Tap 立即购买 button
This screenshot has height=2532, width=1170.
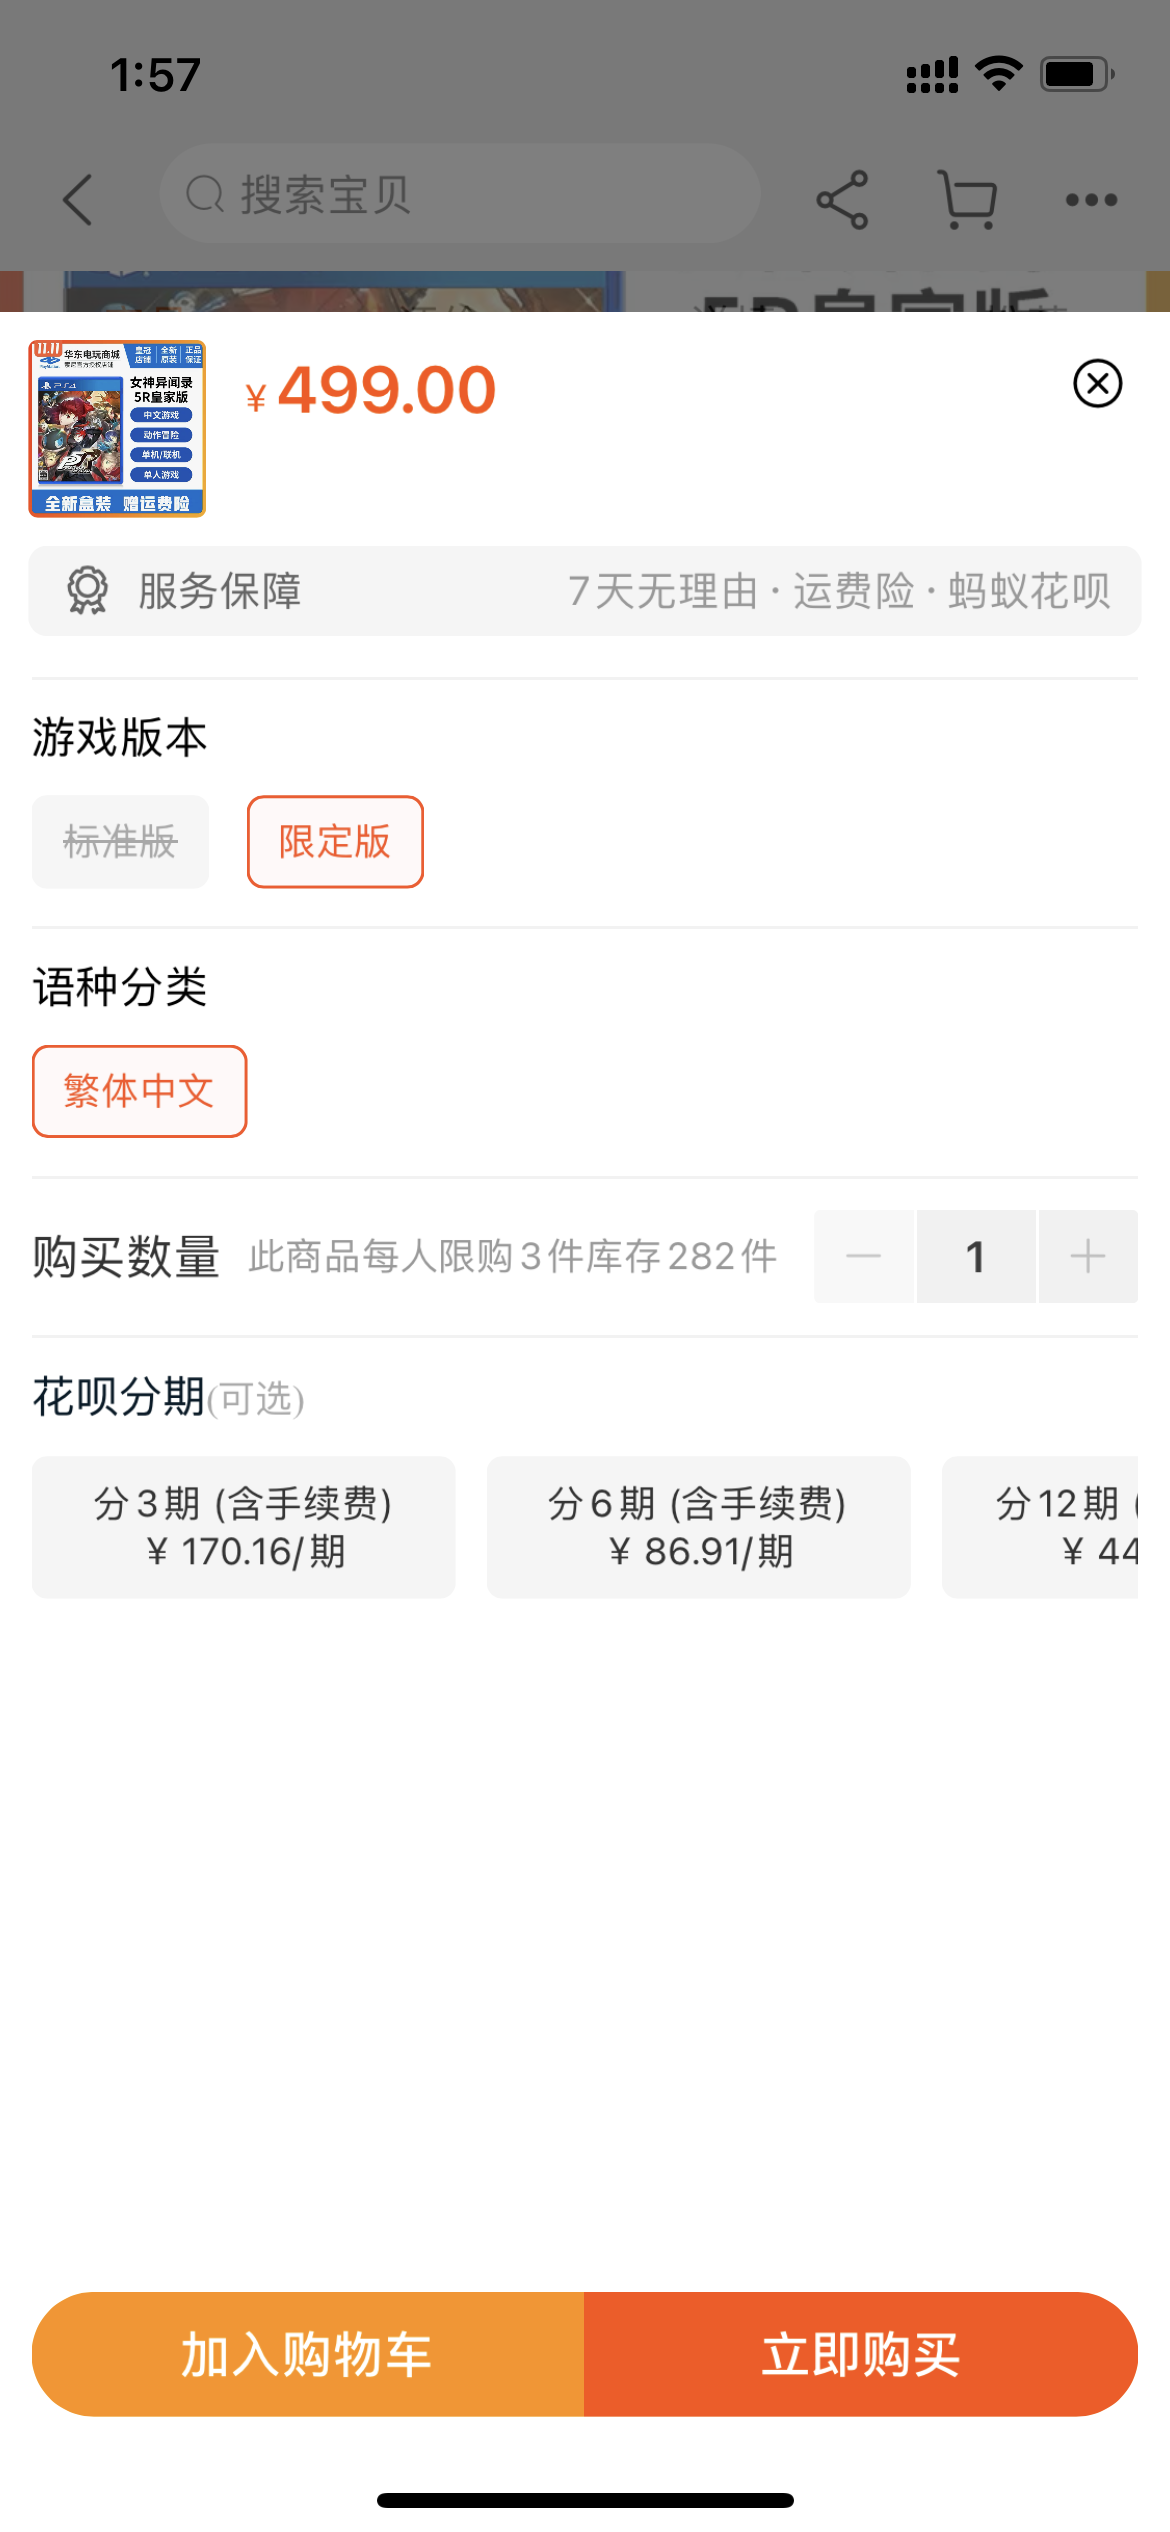click(x=860, y=2354)
